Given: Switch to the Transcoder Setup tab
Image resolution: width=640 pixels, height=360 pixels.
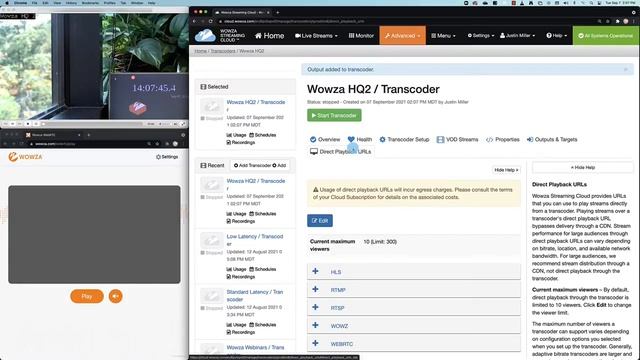Looking at the screenshot, I should pos(404,140).
